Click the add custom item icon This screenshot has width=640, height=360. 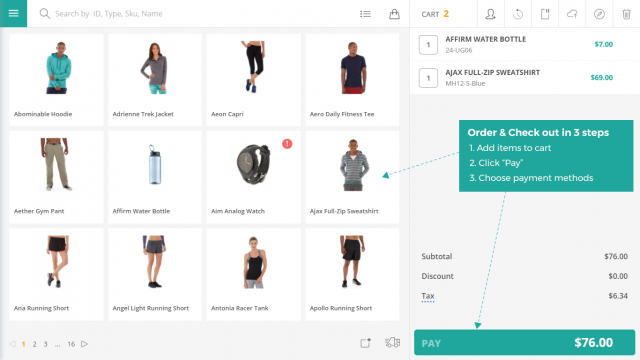(365, 343)
